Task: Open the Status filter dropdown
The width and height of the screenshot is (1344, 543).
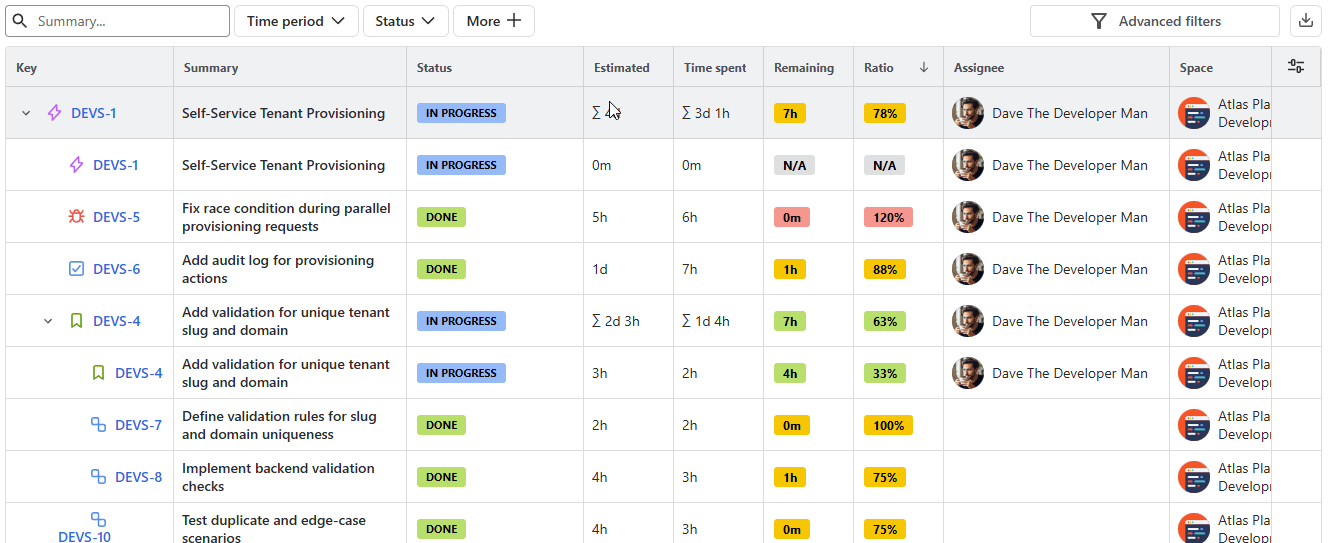Action: [x=405, y=21]
